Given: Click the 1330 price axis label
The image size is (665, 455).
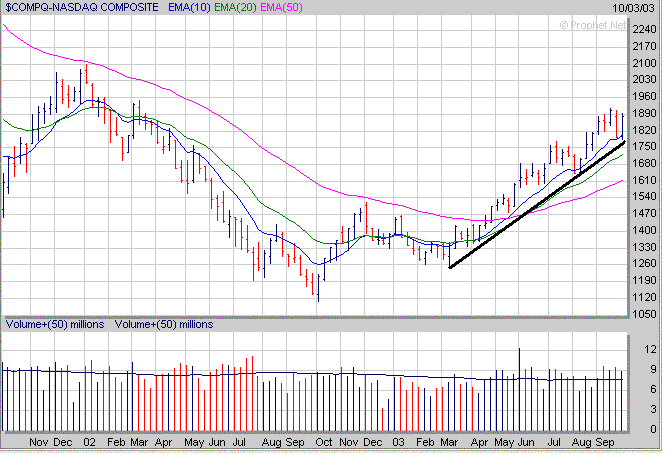Looking at the screenshot, I should pos(644,247).
